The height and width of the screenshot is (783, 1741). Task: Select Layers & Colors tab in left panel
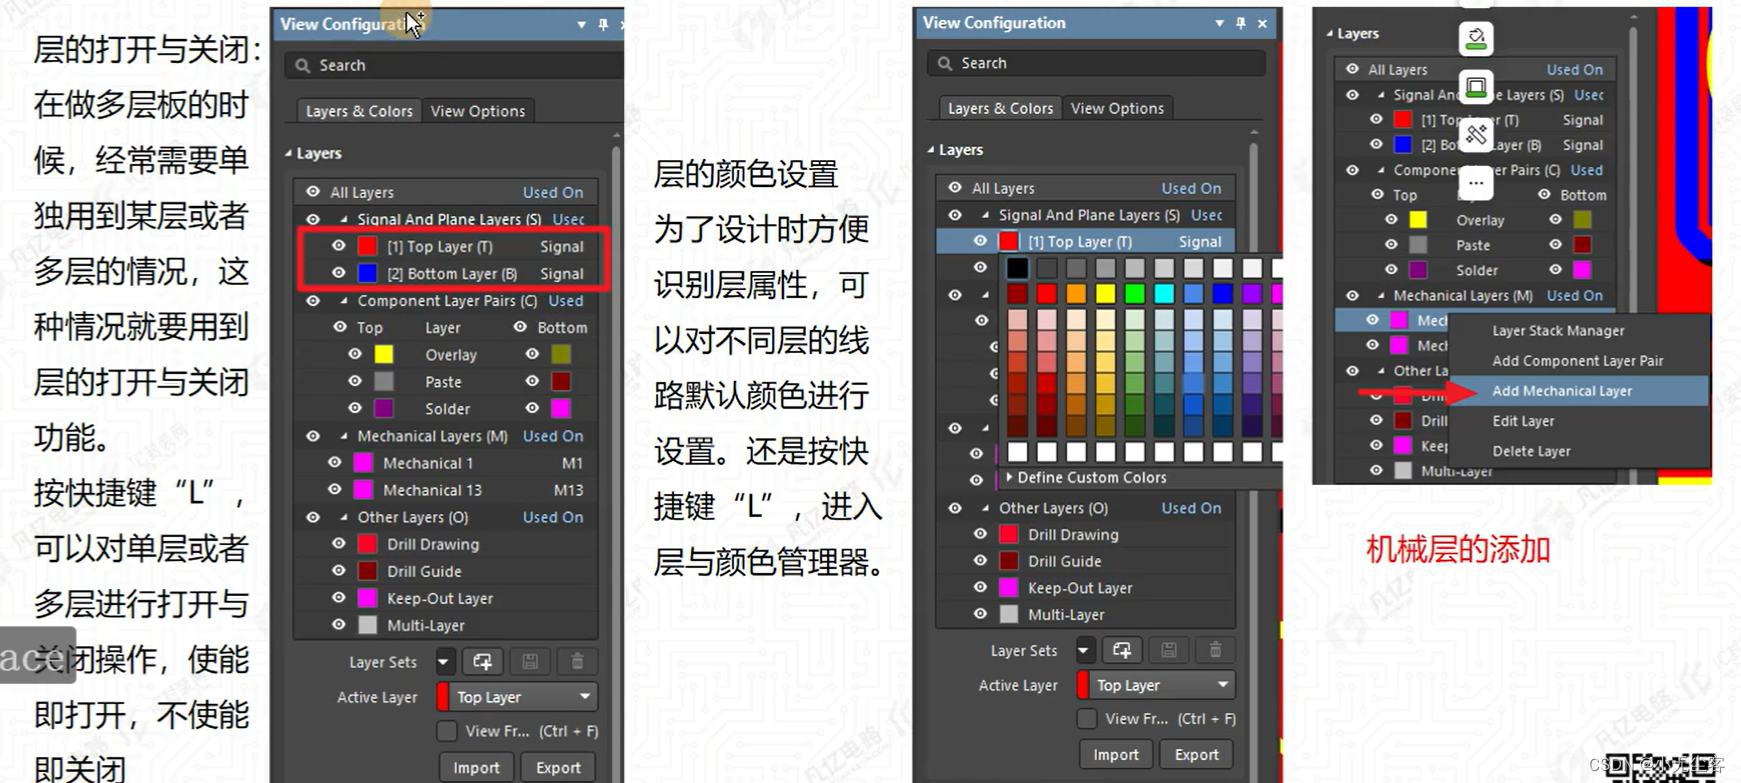click(x=359, y=111)
